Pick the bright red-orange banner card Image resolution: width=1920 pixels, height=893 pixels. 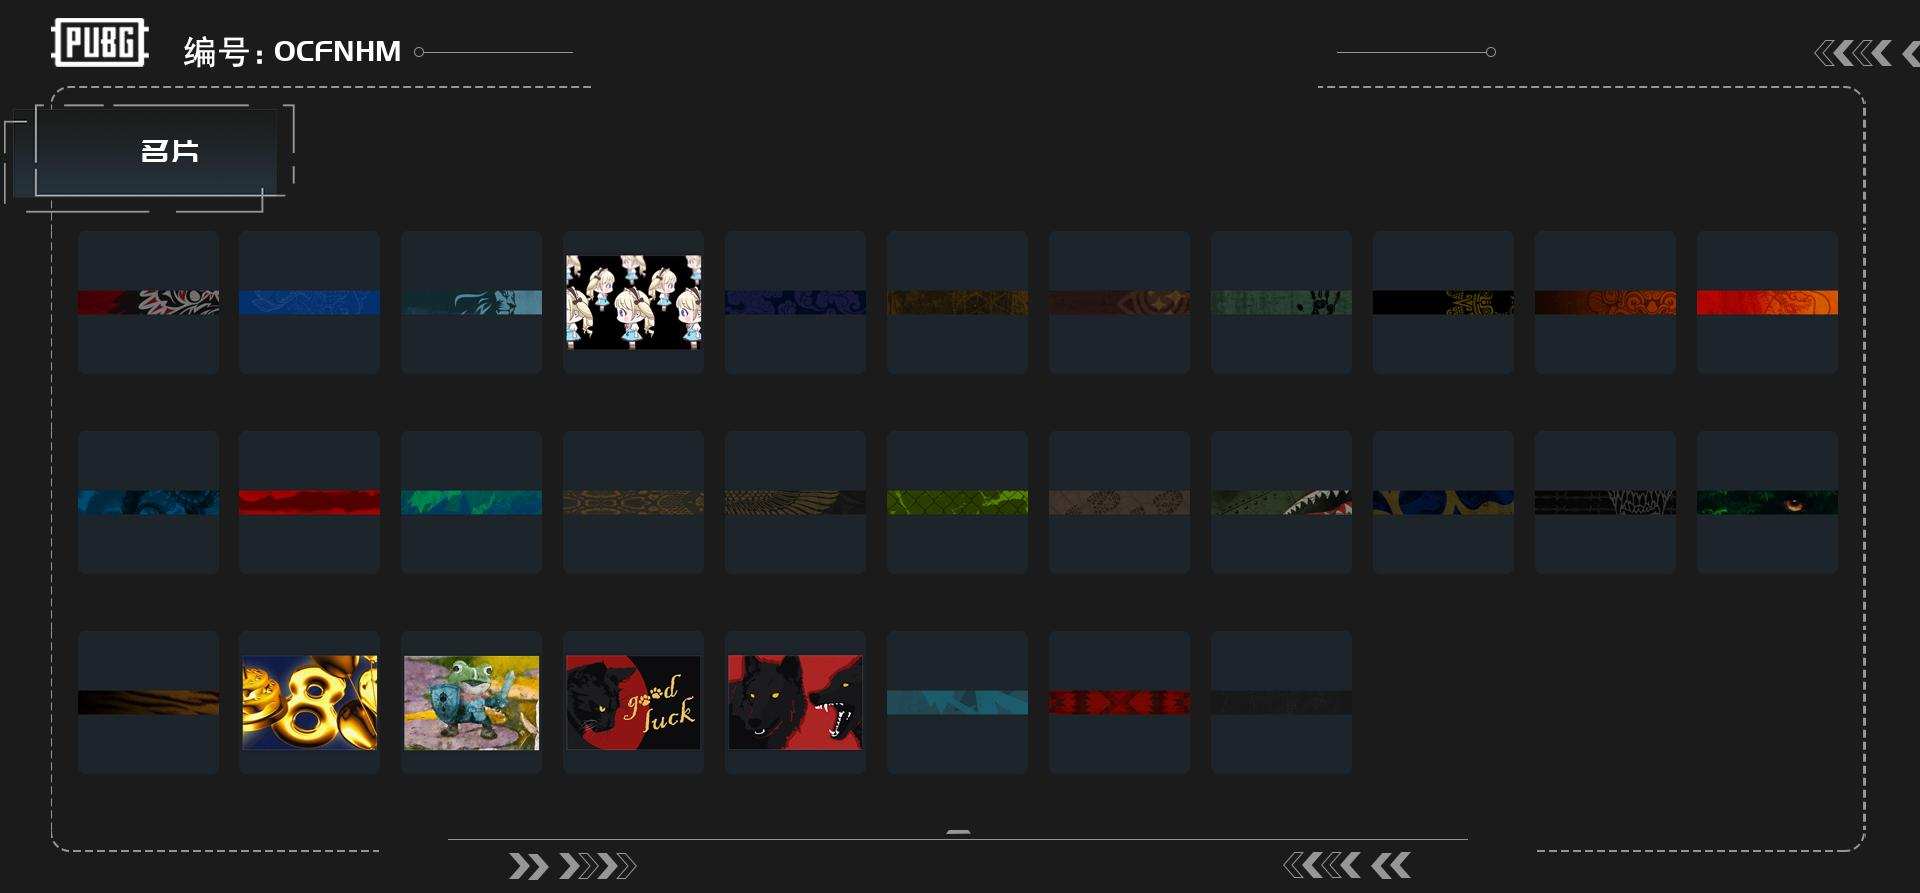(x=1767, y=302)
